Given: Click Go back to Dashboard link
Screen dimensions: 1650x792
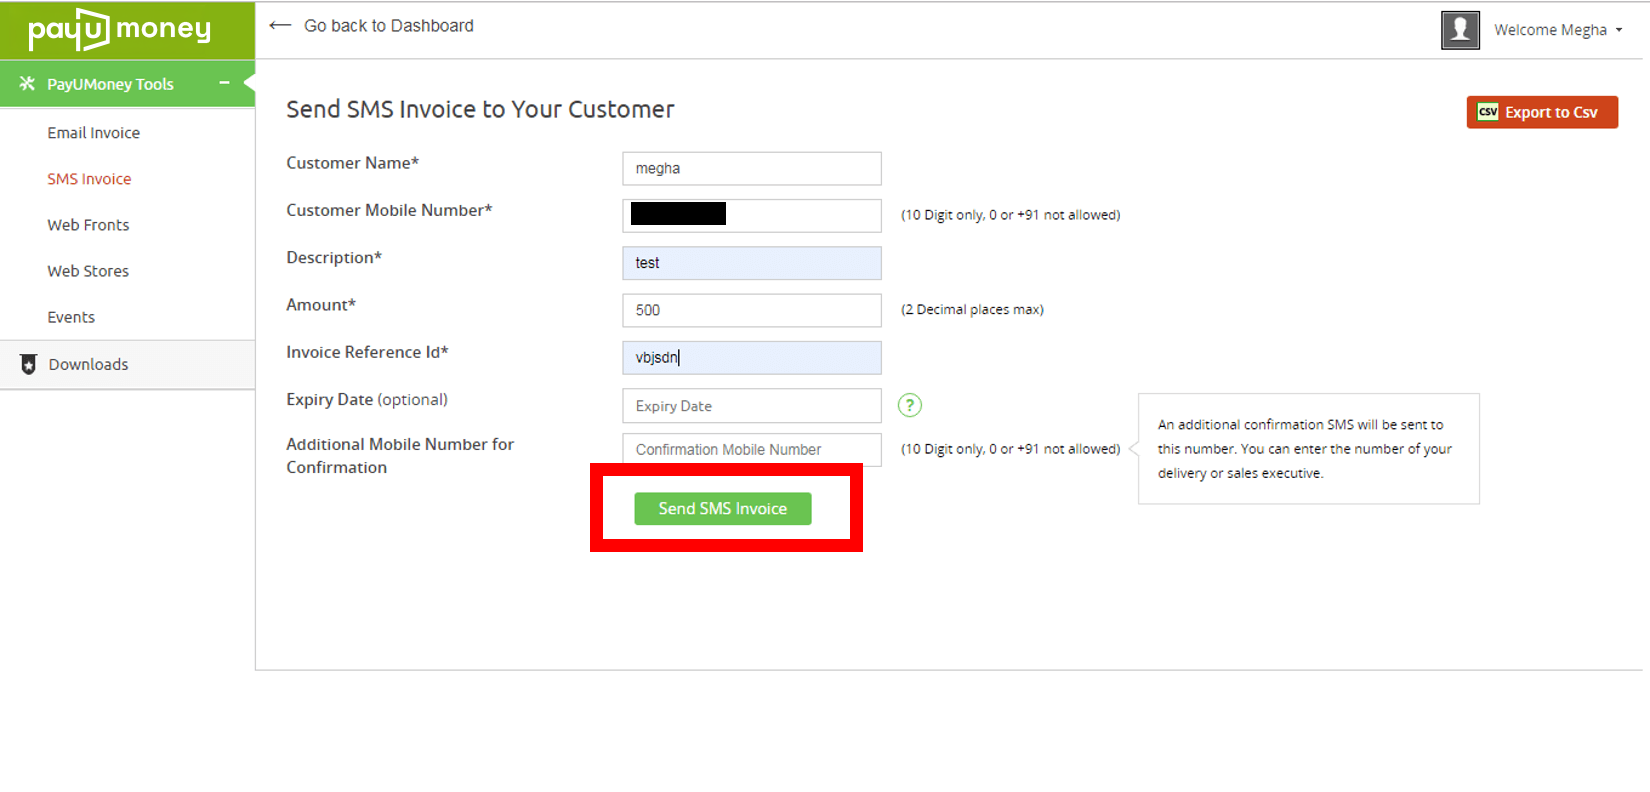Looking at the screenshot, I should [389, 26].
